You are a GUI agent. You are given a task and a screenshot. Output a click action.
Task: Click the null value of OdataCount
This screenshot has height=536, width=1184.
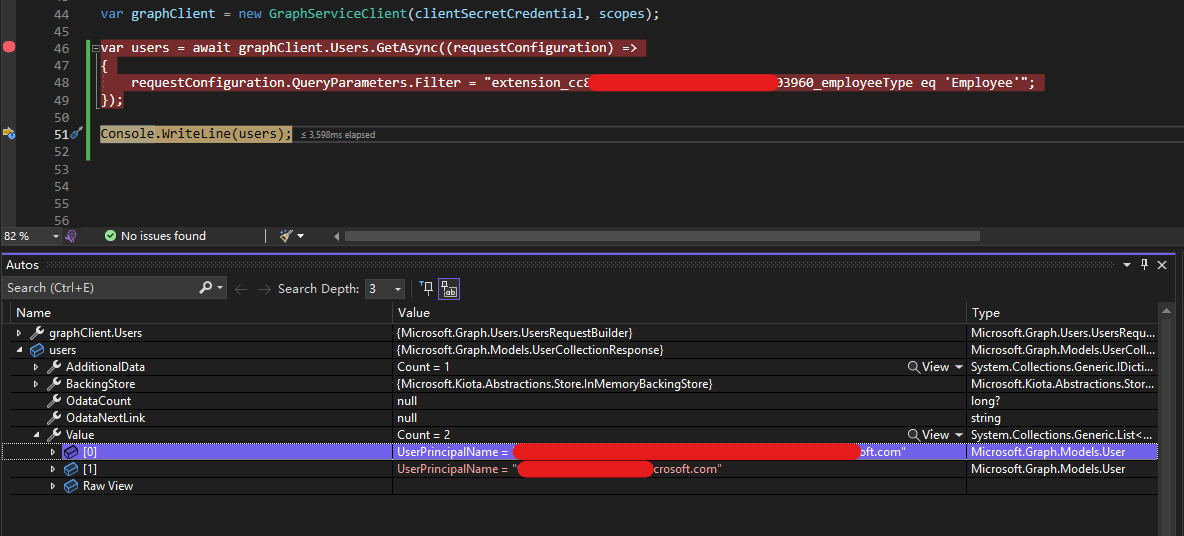407,401
